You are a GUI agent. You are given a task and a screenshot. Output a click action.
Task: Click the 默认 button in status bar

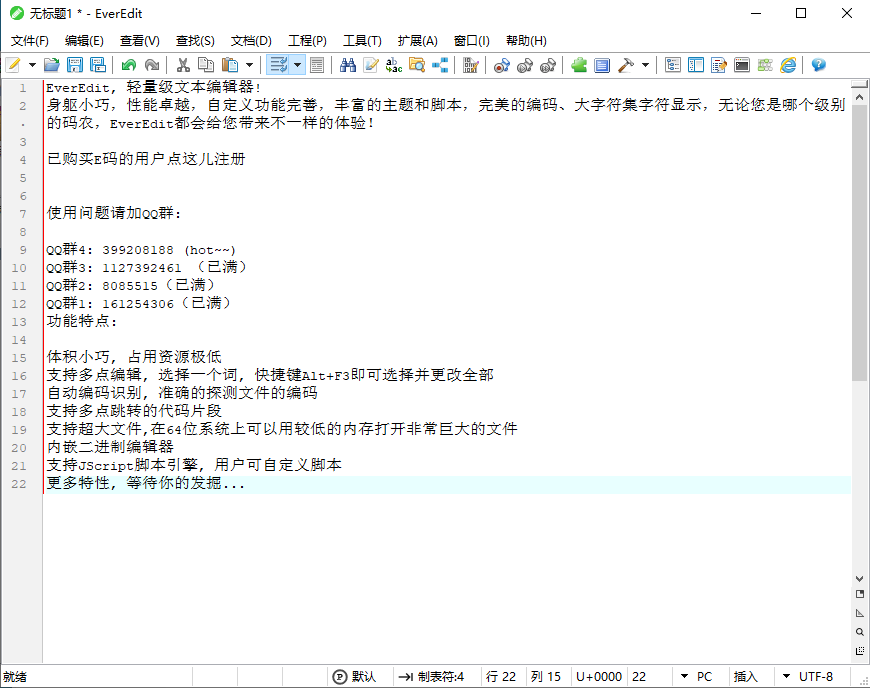[355, 677]
